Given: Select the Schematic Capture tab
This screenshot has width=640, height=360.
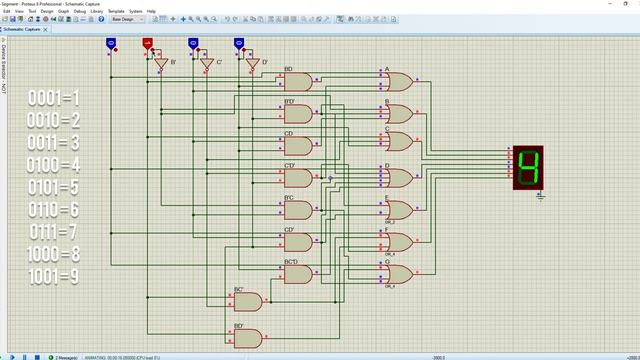Looking at the screenshot, I should coord(22,29).
